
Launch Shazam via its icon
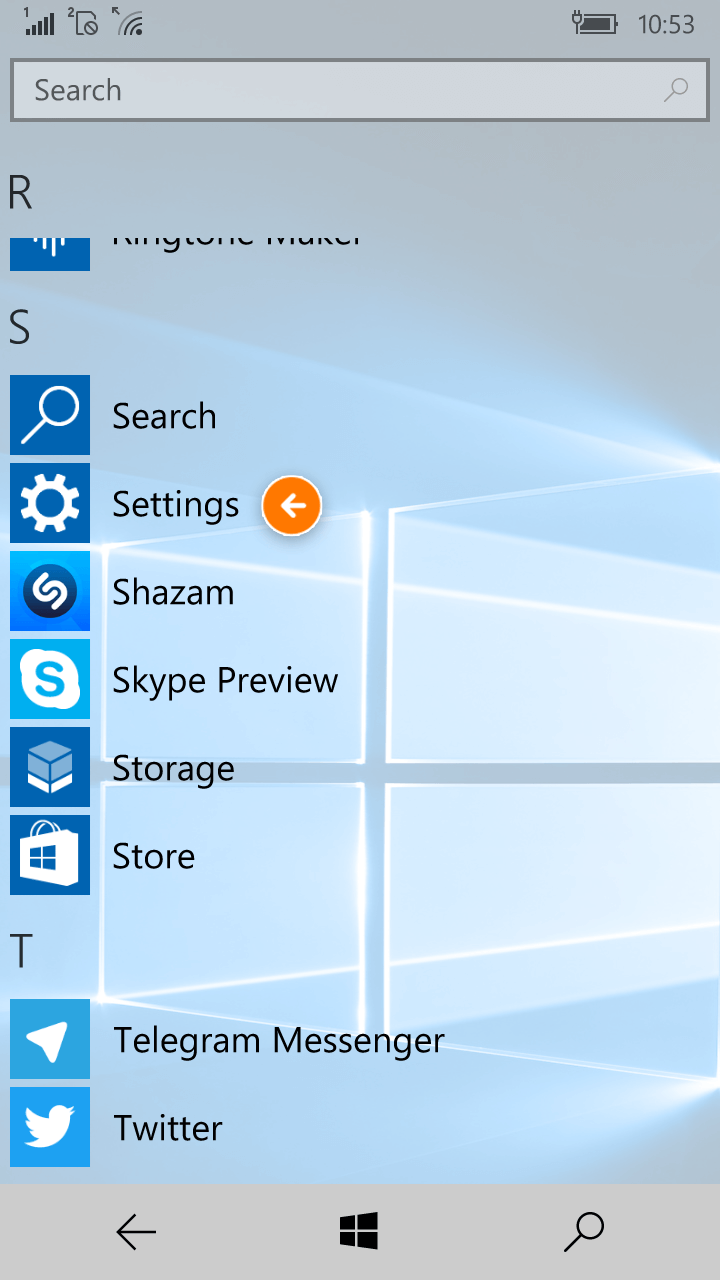[50, 591]
